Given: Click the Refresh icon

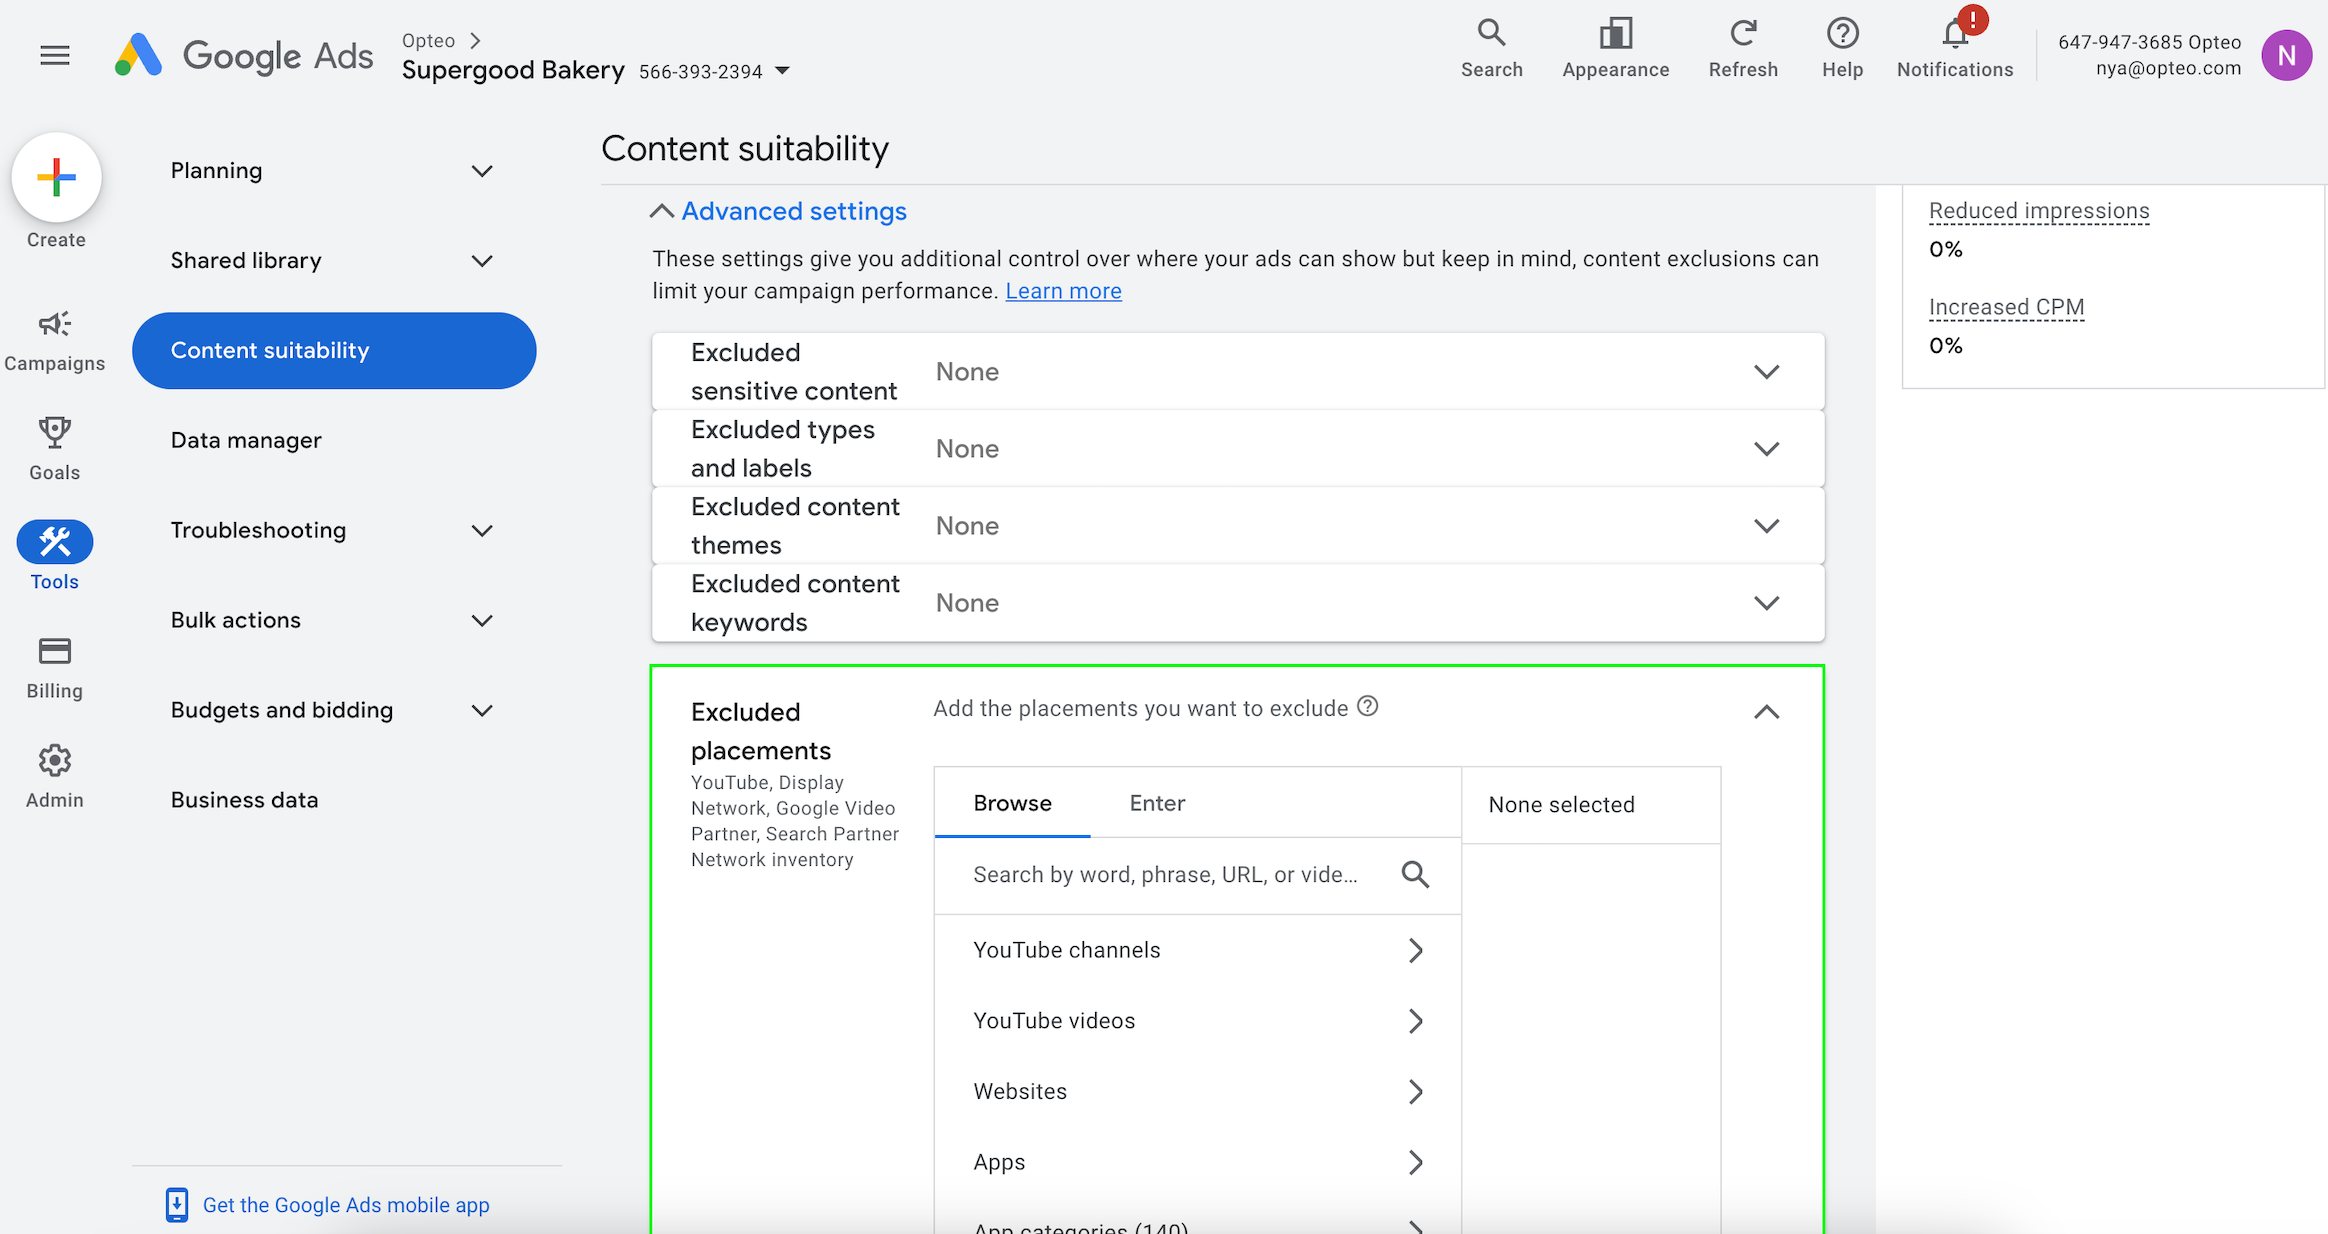Looking at the screenshot, I should [x=1743, y=34].
